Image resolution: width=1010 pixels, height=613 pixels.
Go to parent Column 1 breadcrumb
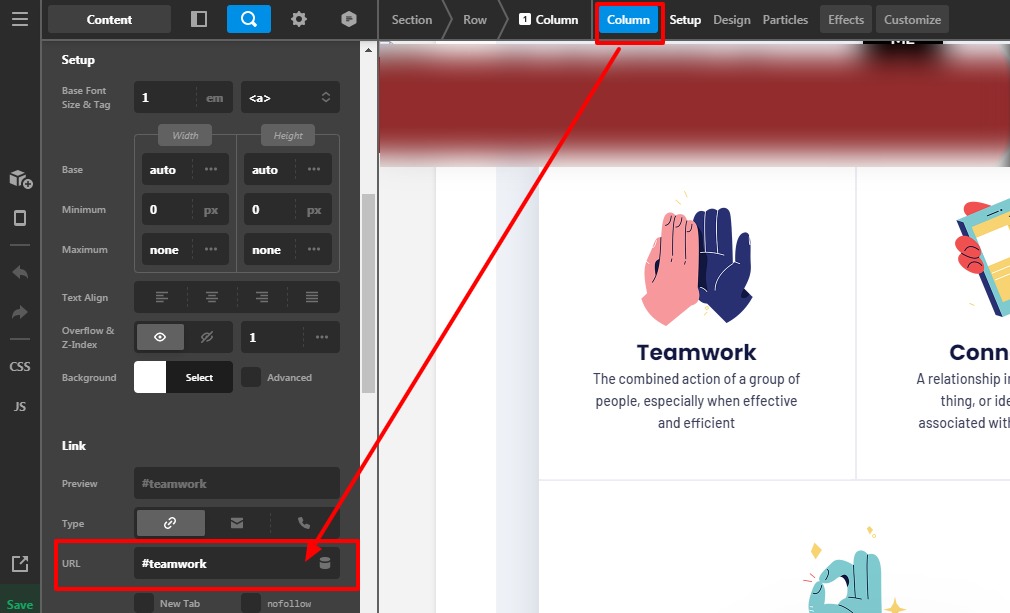coord(549,19)
